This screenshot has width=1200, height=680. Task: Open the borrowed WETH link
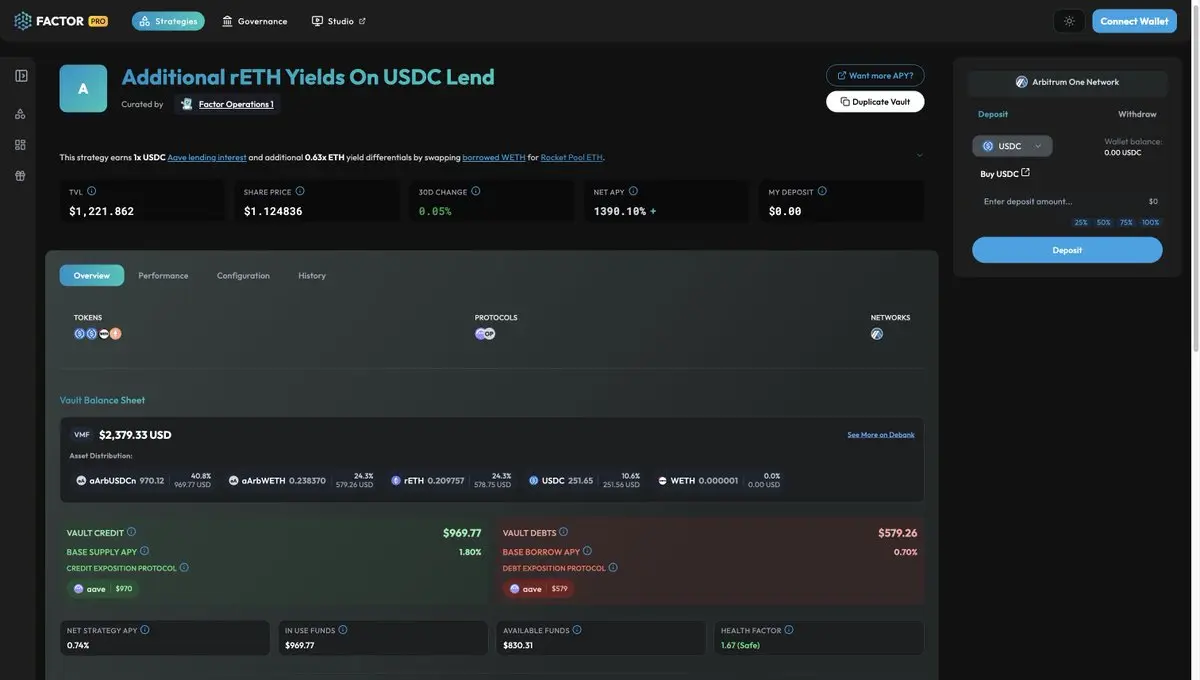[x=494, y=157]
